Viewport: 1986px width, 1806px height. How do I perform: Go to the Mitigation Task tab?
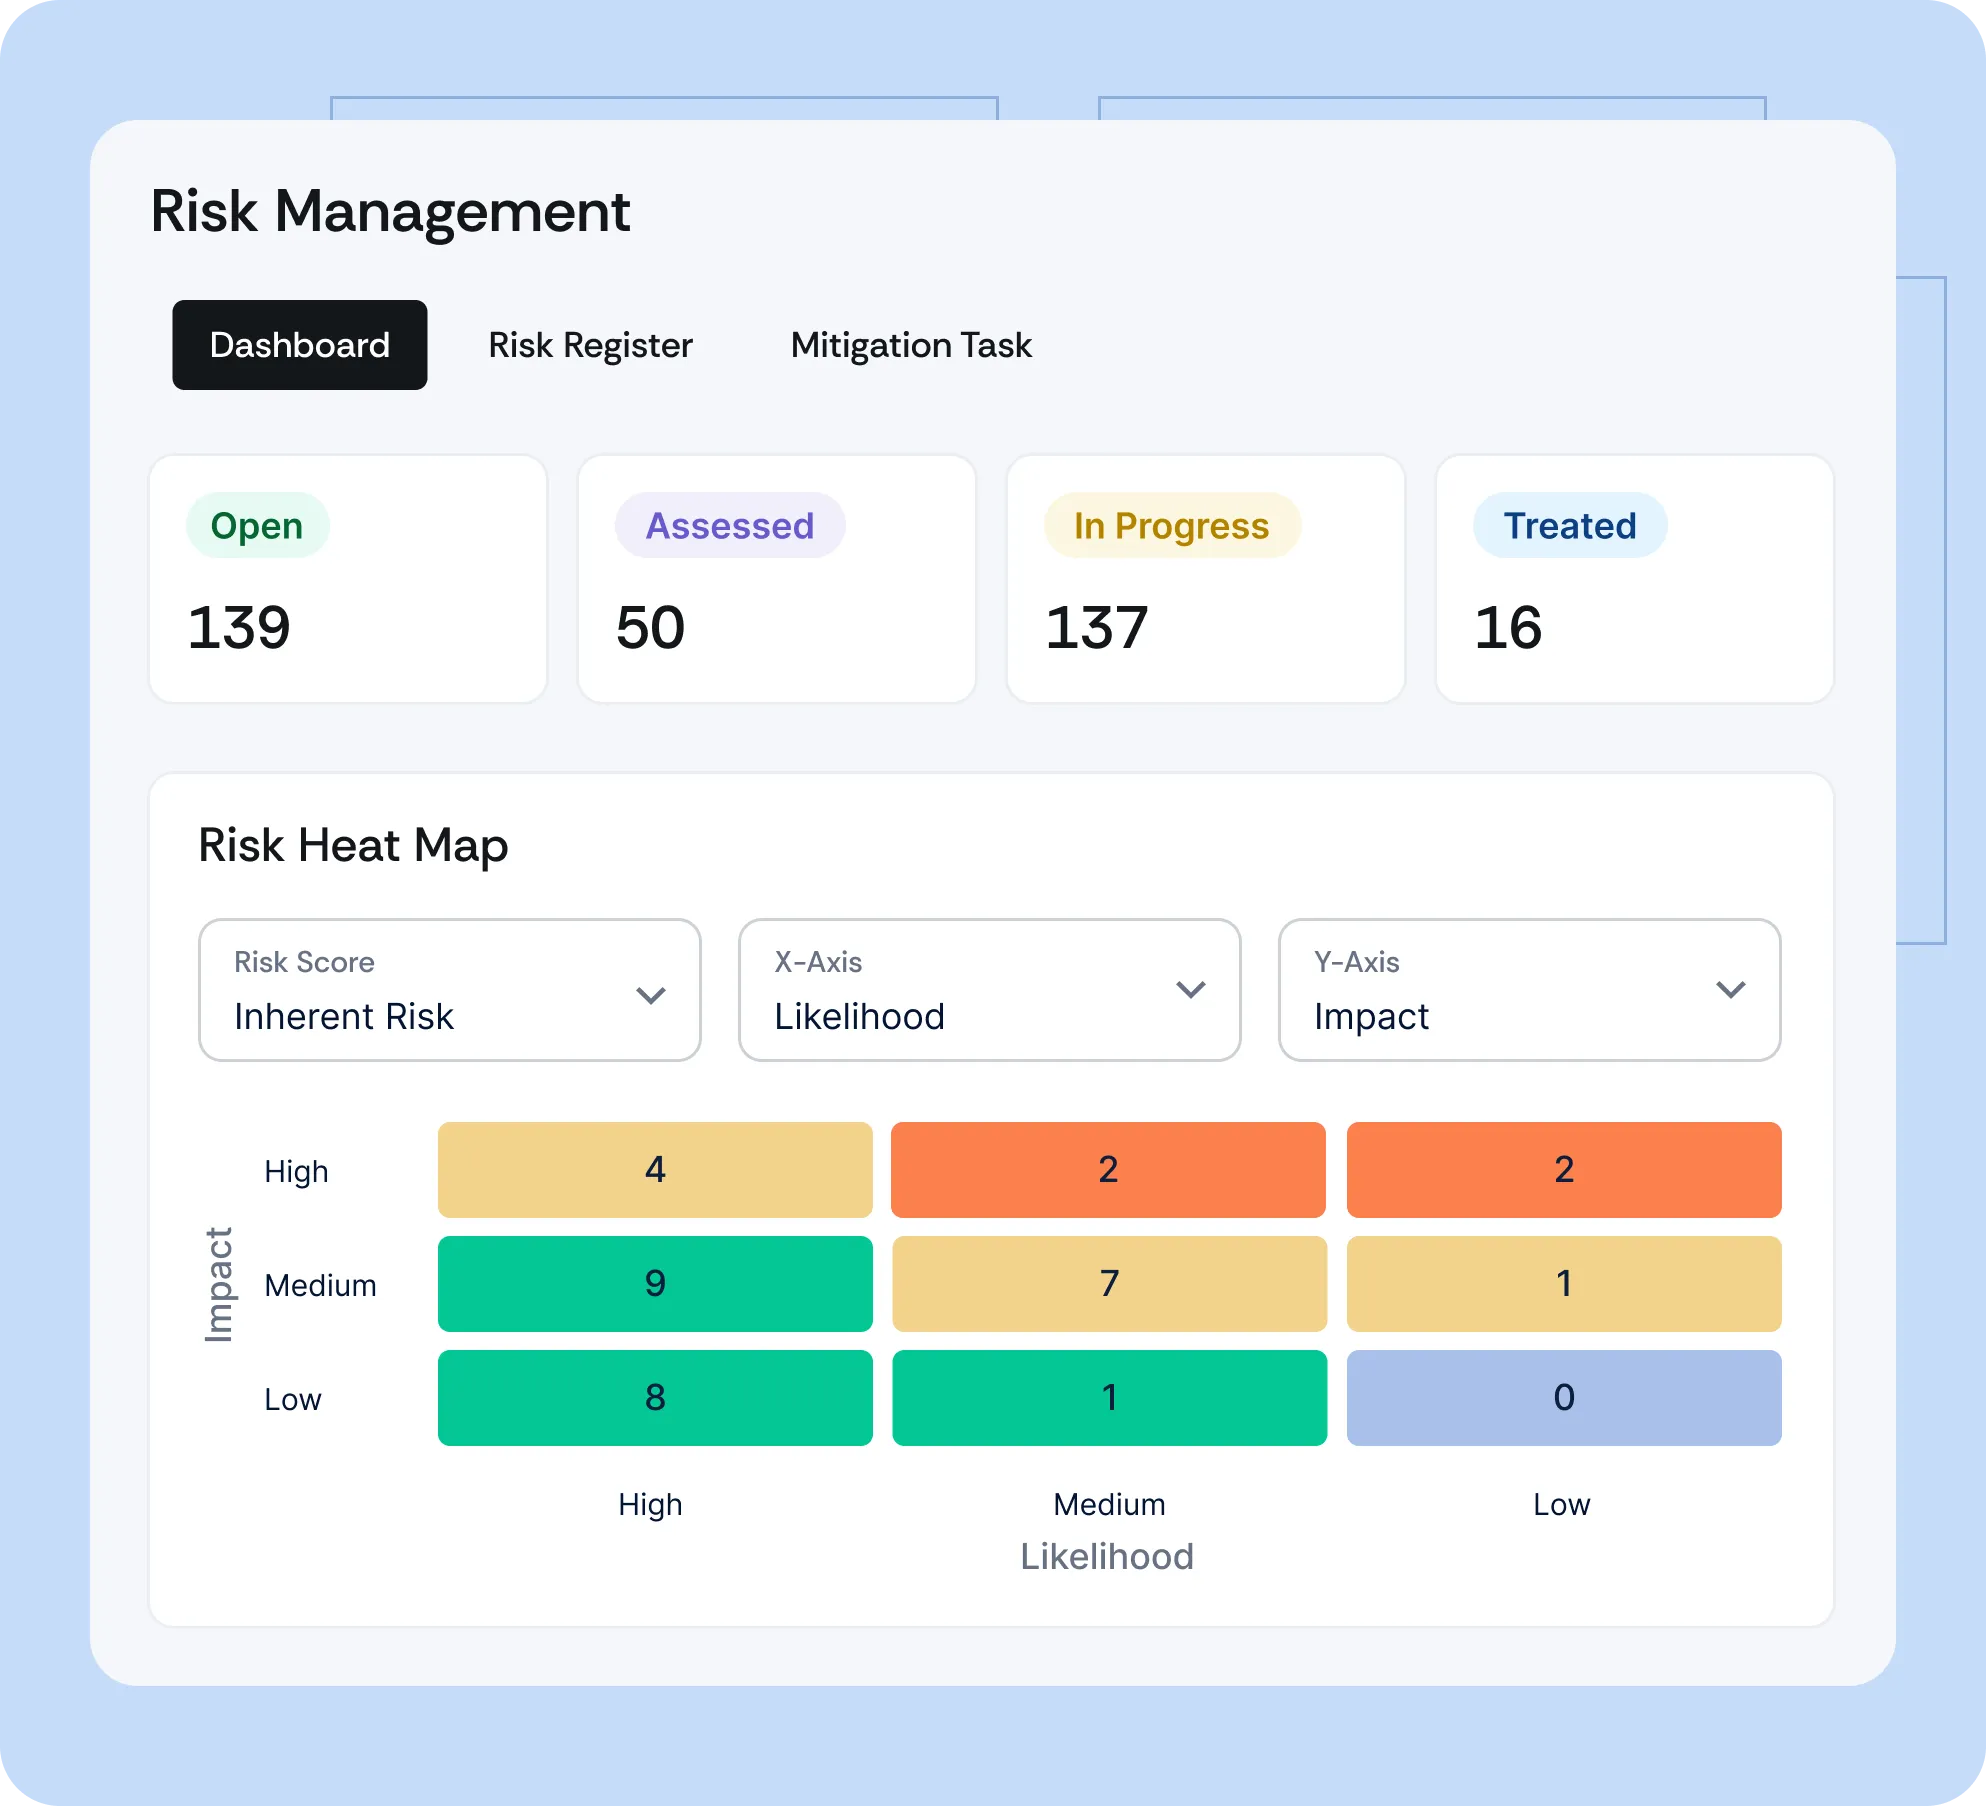pos(910,345)
